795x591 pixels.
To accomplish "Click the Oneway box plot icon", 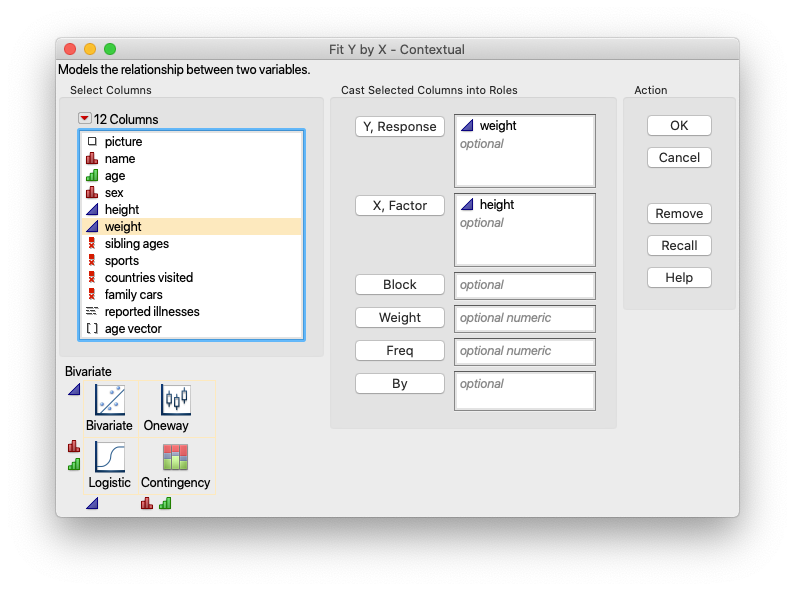I will pyautogui.click(x=175, y=399).
